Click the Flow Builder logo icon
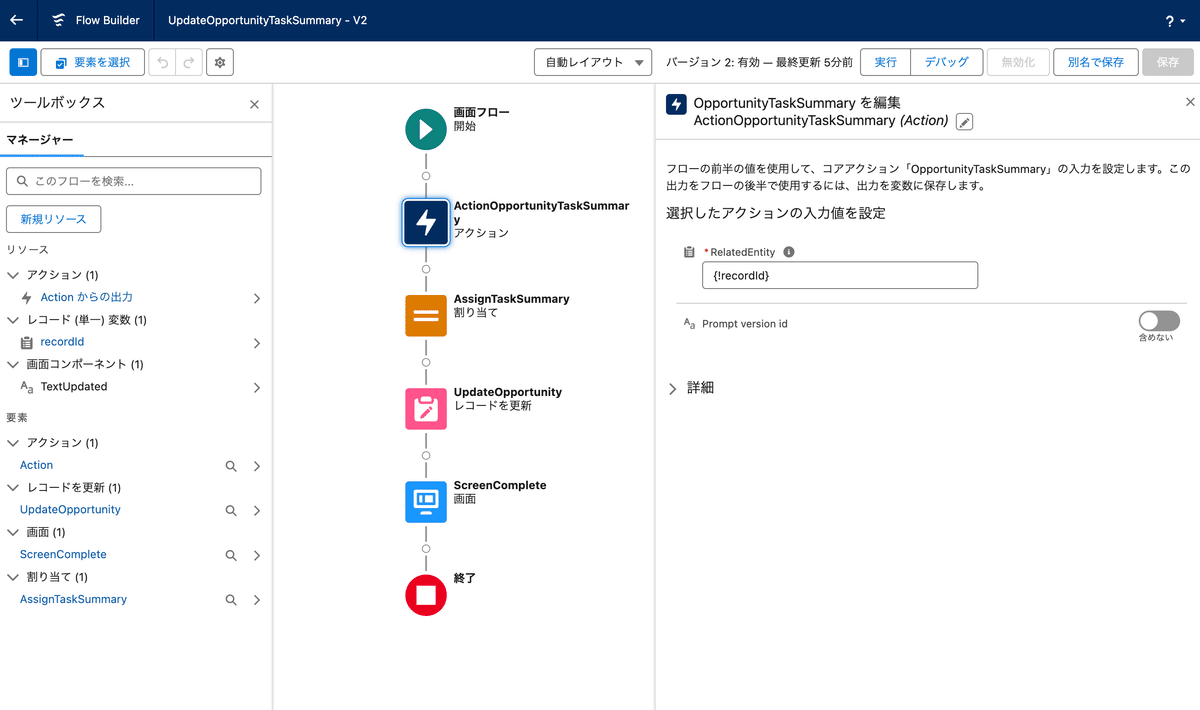The height and width of the screenshot is (710, 1200). tap(59, 20)
